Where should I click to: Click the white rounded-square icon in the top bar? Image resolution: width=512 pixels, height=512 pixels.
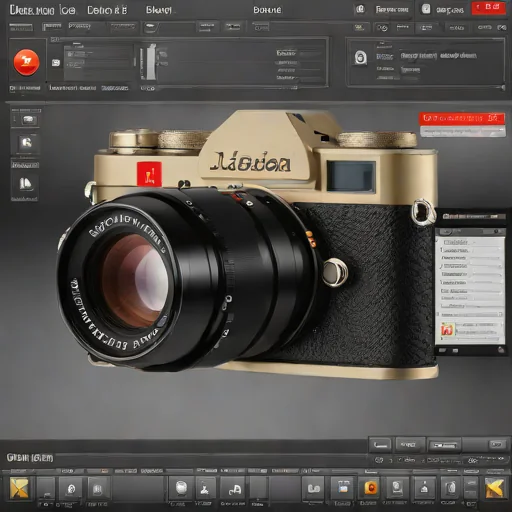(426, 9)
